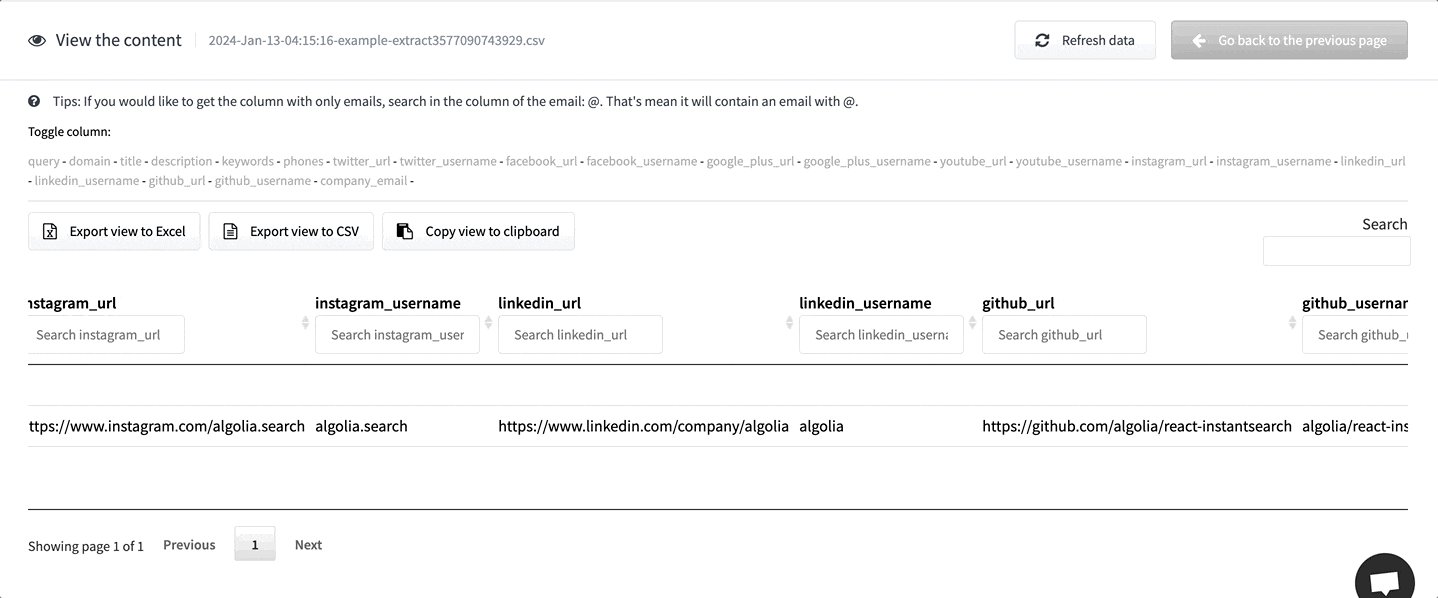
Task: Focus the global Search field
Action: (1336, 251)
